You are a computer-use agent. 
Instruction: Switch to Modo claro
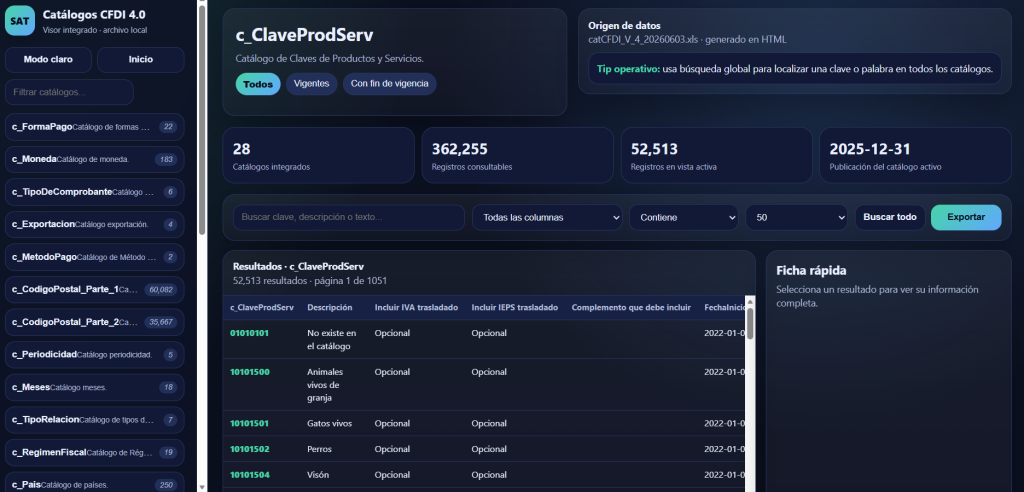(x=48, y=59)
